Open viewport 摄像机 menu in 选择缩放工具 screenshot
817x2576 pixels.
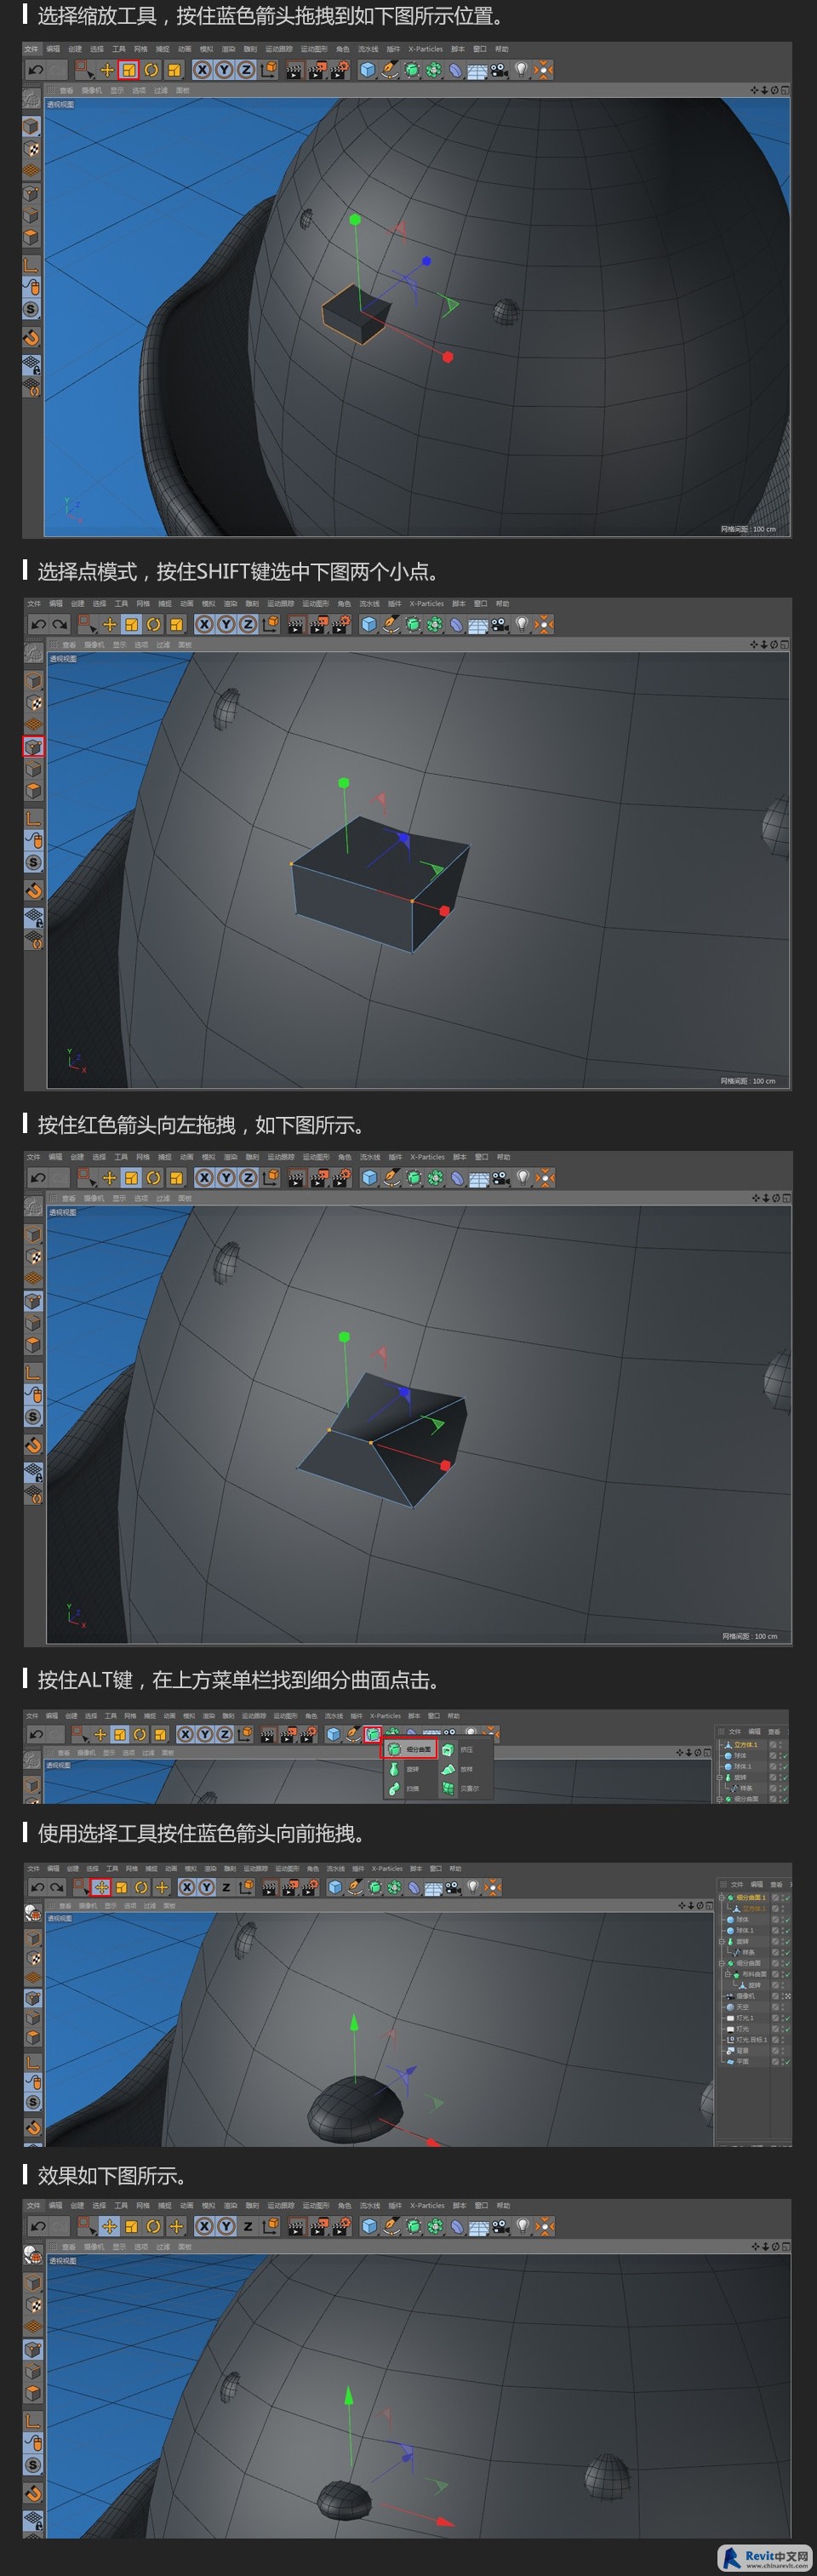pyautogui.click(x=91, y=90)
